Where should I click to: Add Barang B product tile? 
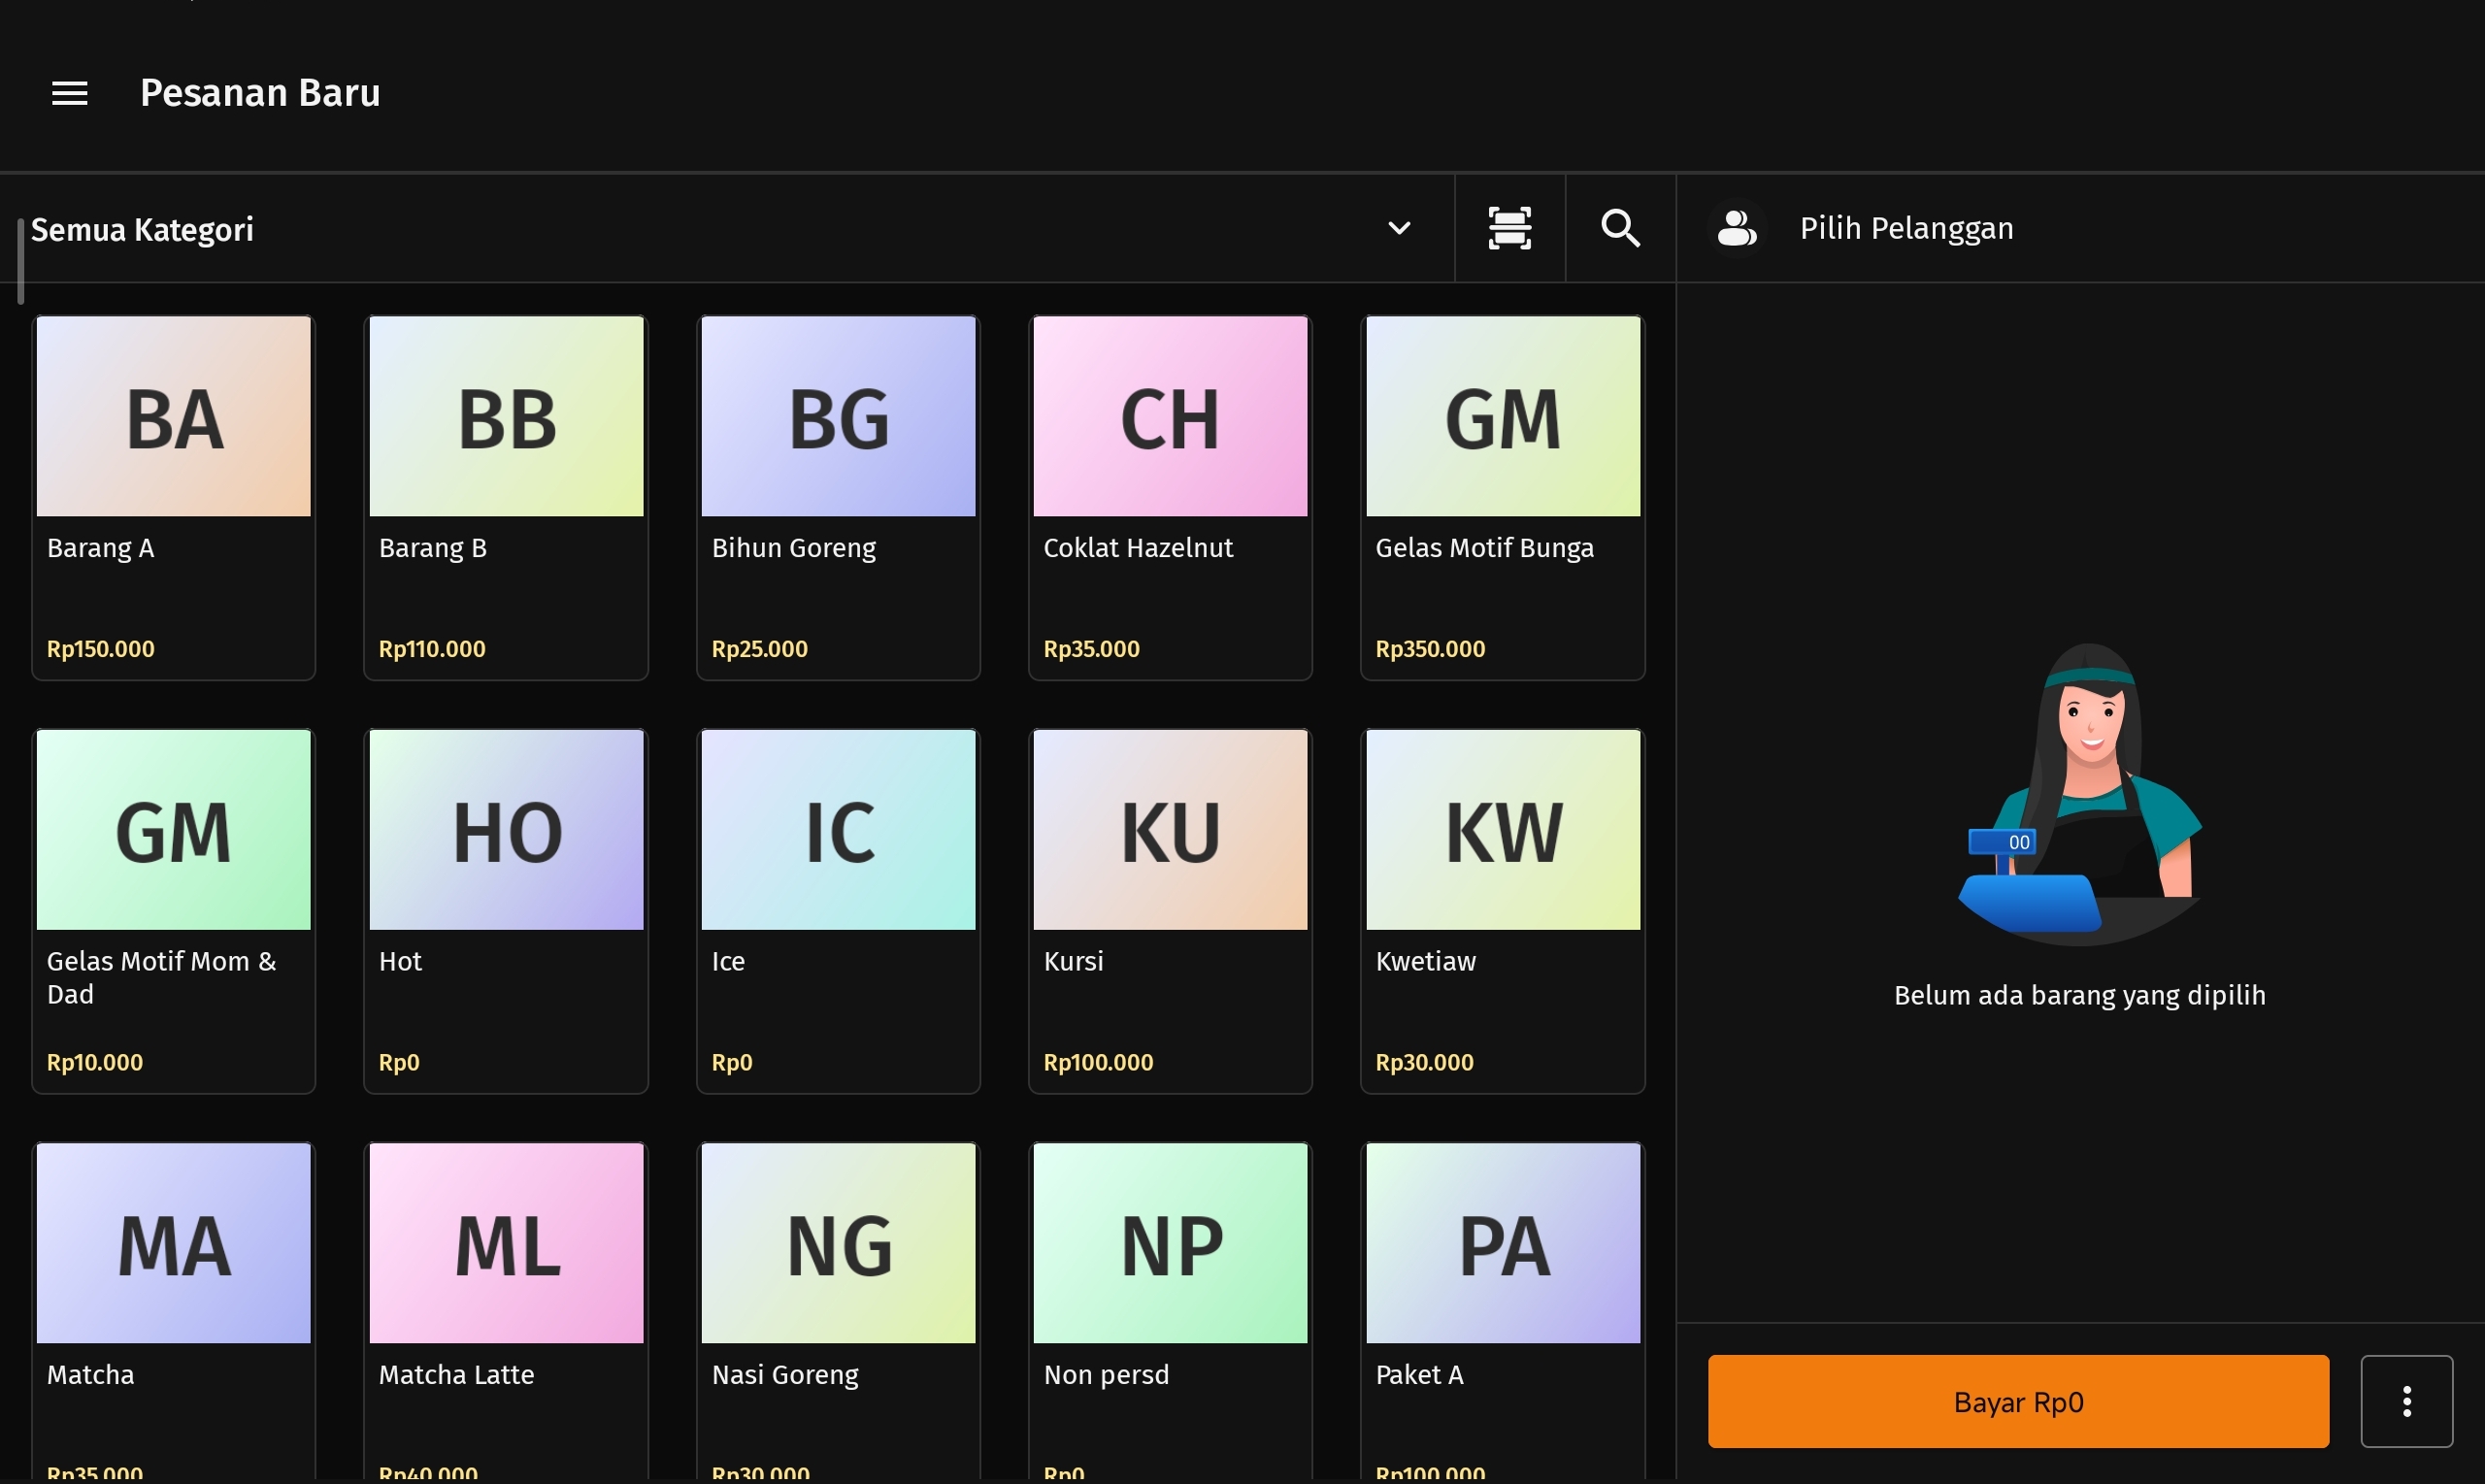[506, 497]
